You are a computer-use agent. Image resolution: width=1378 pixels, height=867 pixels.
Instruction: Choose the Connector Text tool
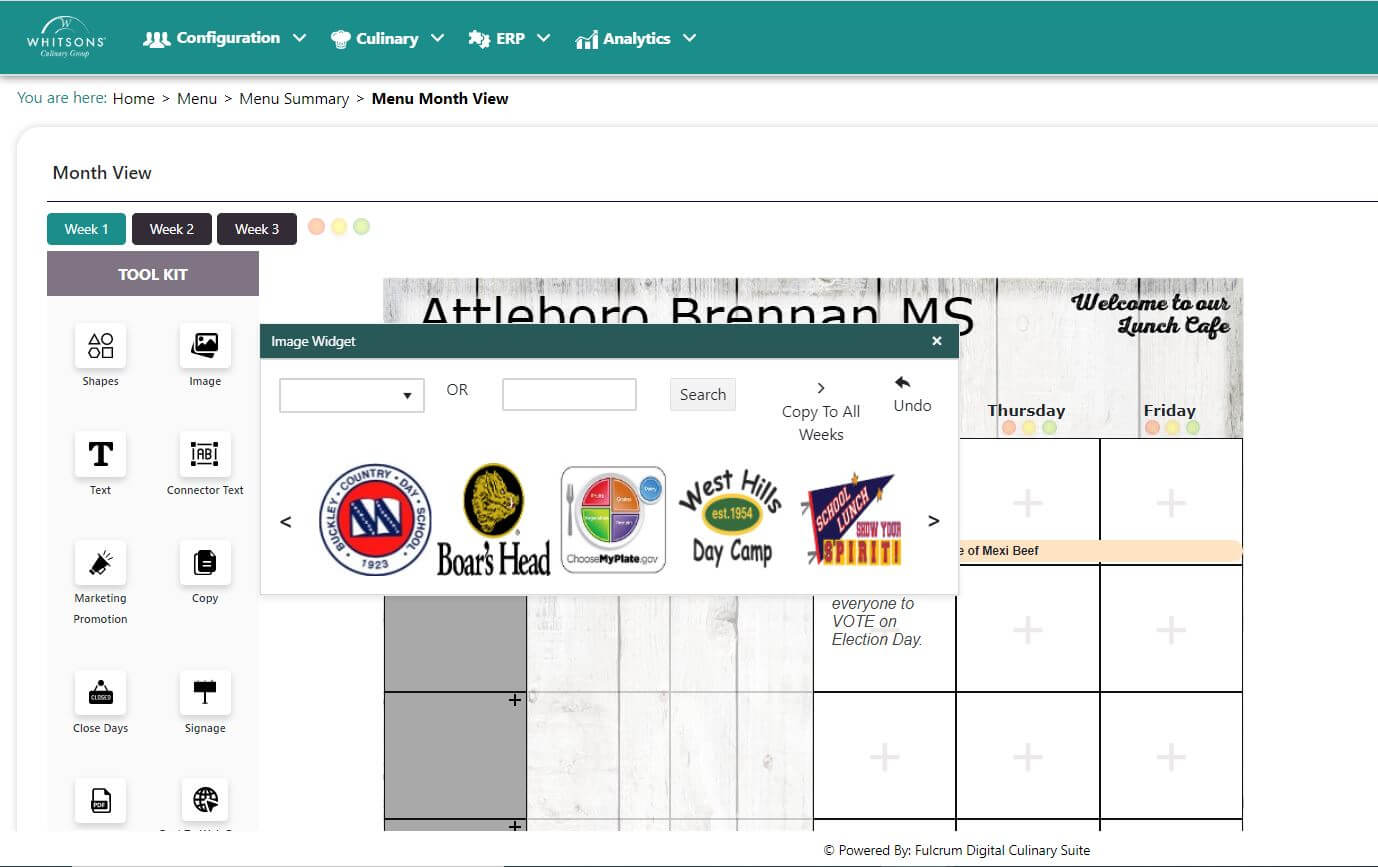205,454
